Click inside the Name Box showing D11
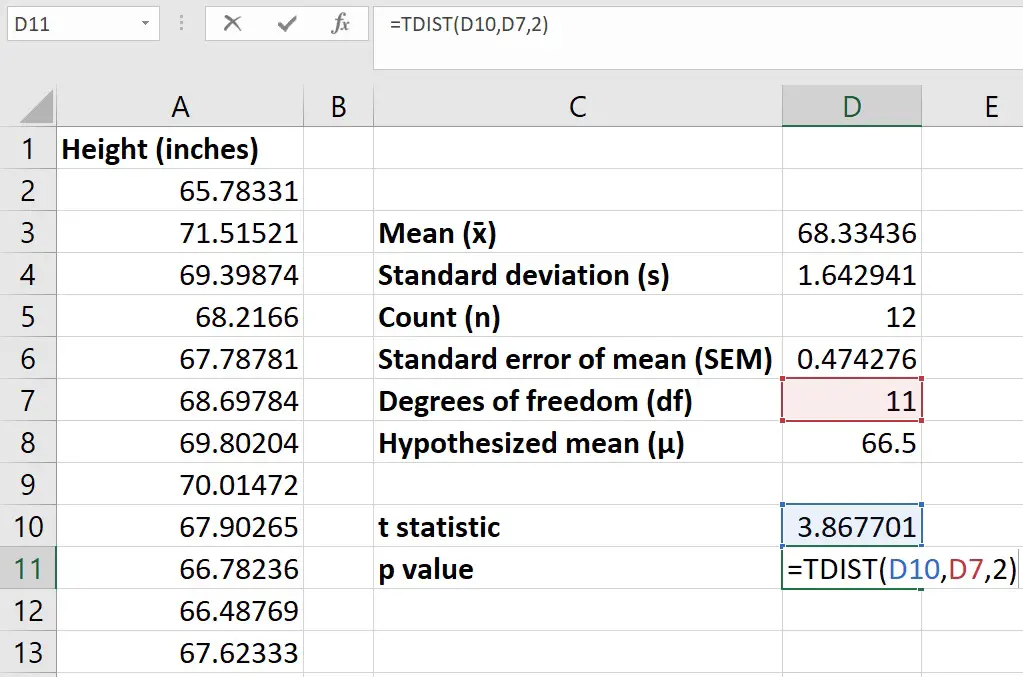Screen dimensions: 1023x677 point(70,24)
